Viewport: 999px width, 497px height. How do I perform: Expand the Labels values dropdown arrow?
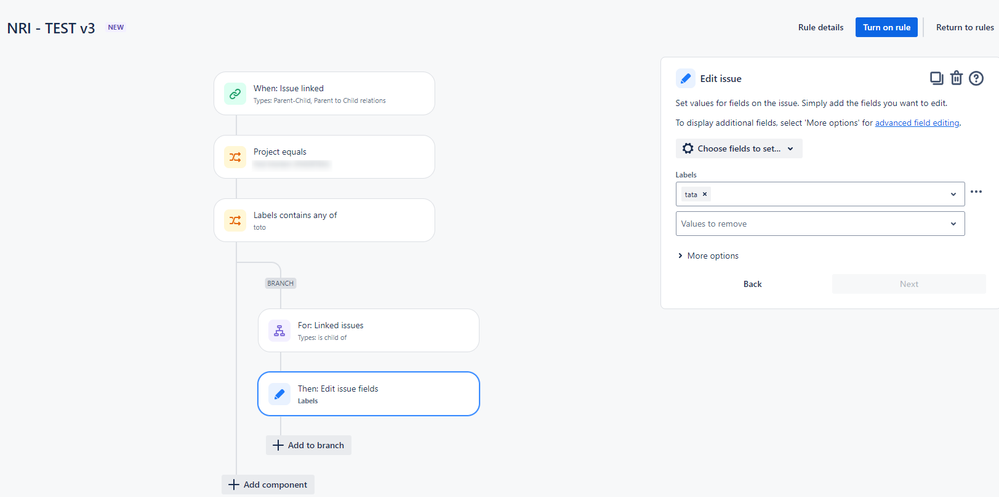click(x=953, y=194)
